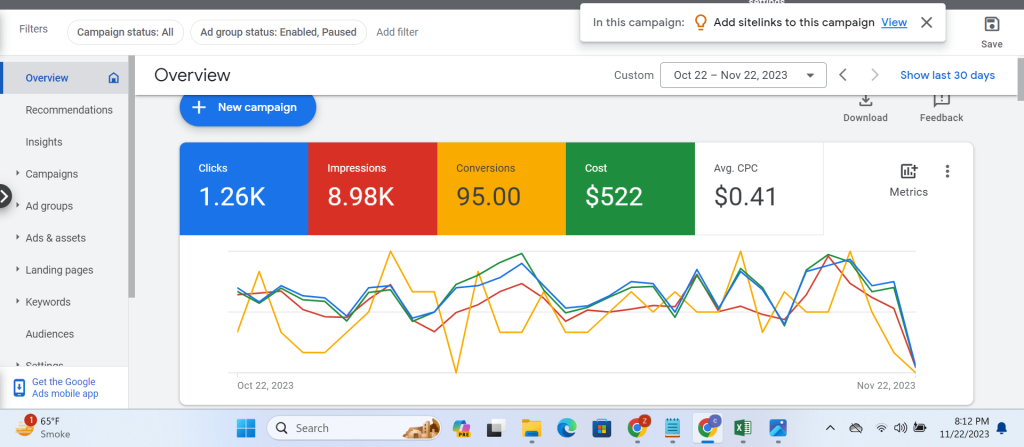1024x447 pixels.
Task: Open Microsoft Excel from taskbar
Action: point(743,428)
